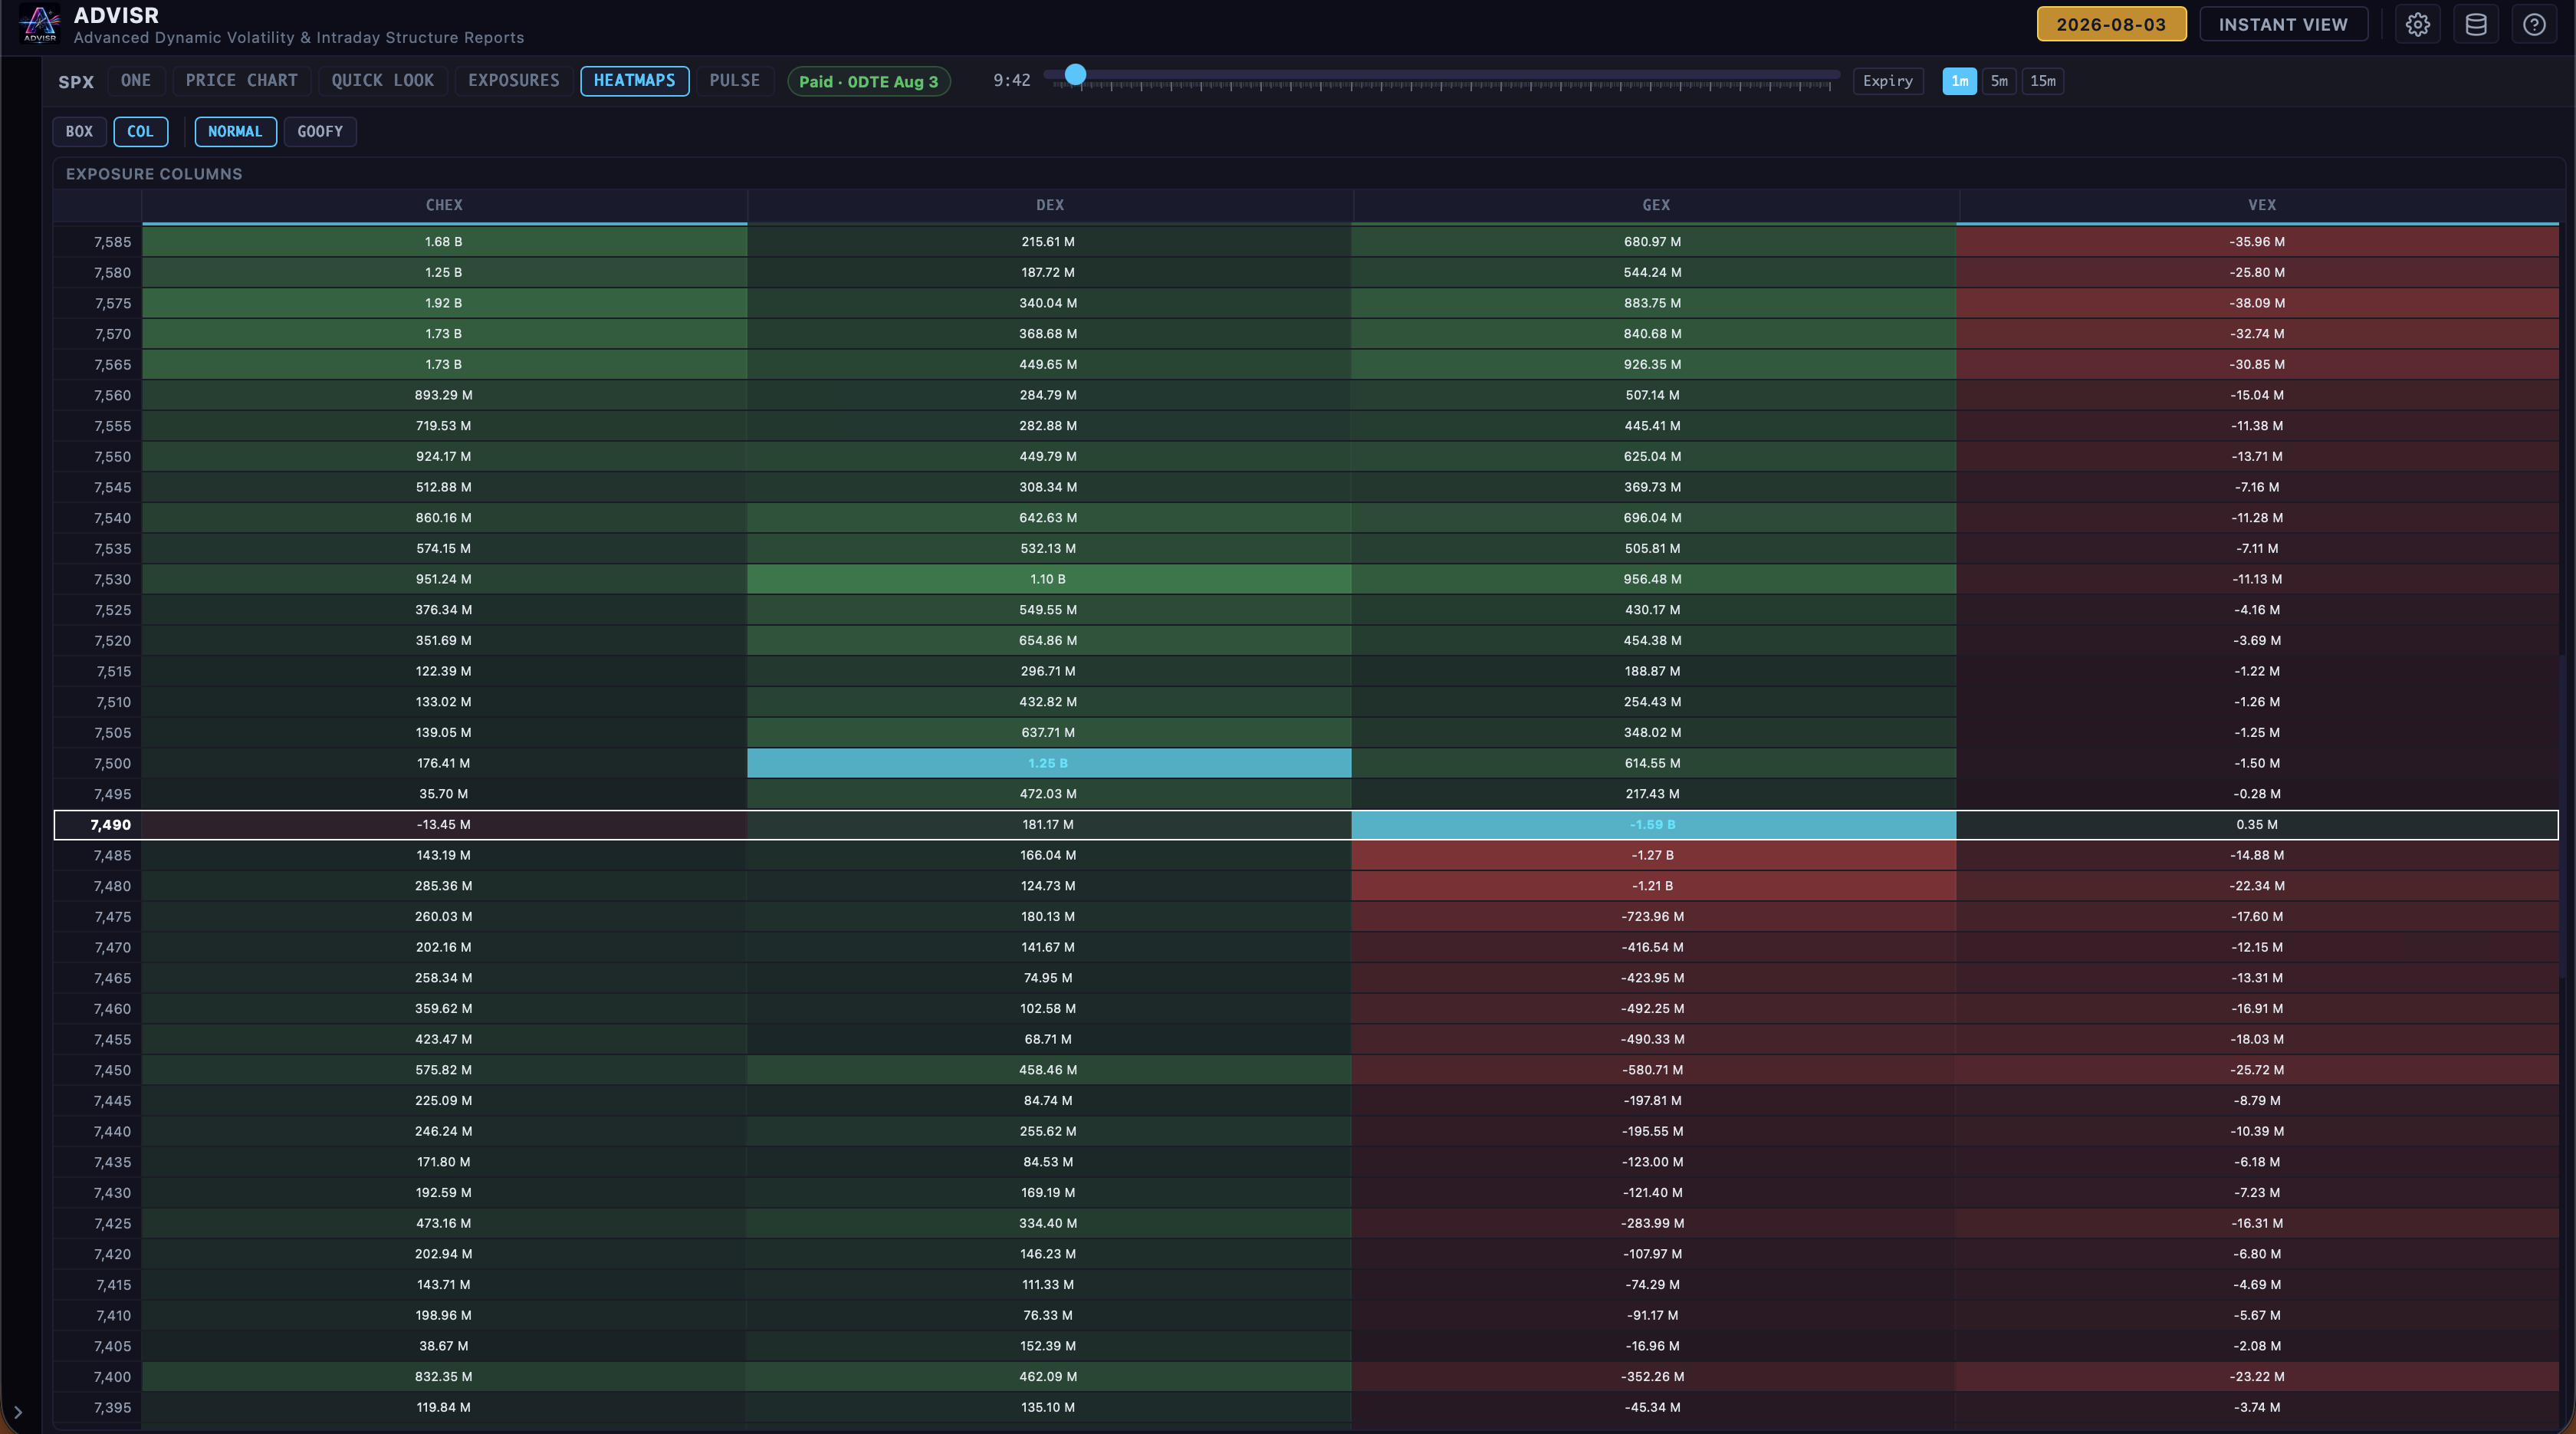This screenshot has height=1434, width=2576.
Task: Click the DEX column header
Action: coord(1050,205)
